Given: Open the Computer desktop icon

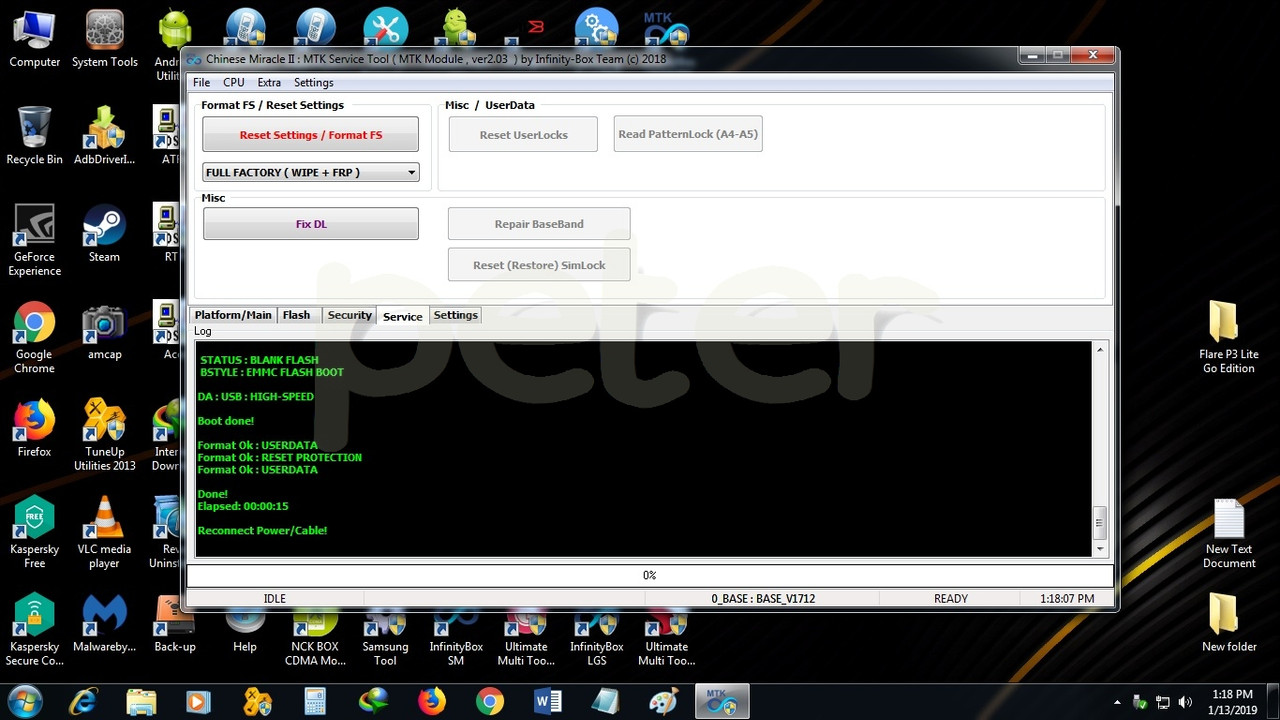Looking at the screenshot, I should pyautogui.click(x=34, y=40).
